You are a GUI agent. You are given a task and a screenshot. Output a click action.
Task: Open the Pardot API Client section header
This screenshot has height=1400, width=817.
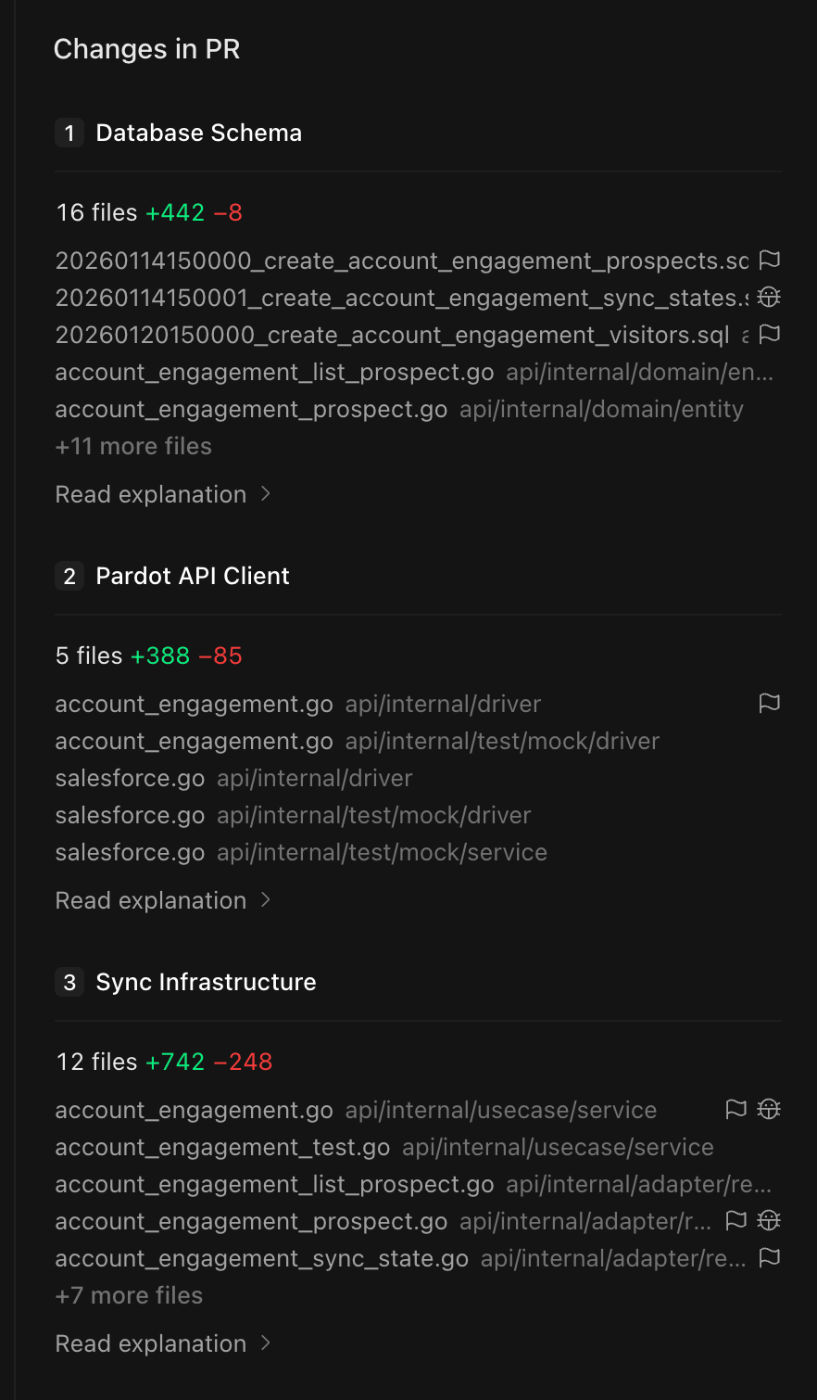click(x=192, y=576)
